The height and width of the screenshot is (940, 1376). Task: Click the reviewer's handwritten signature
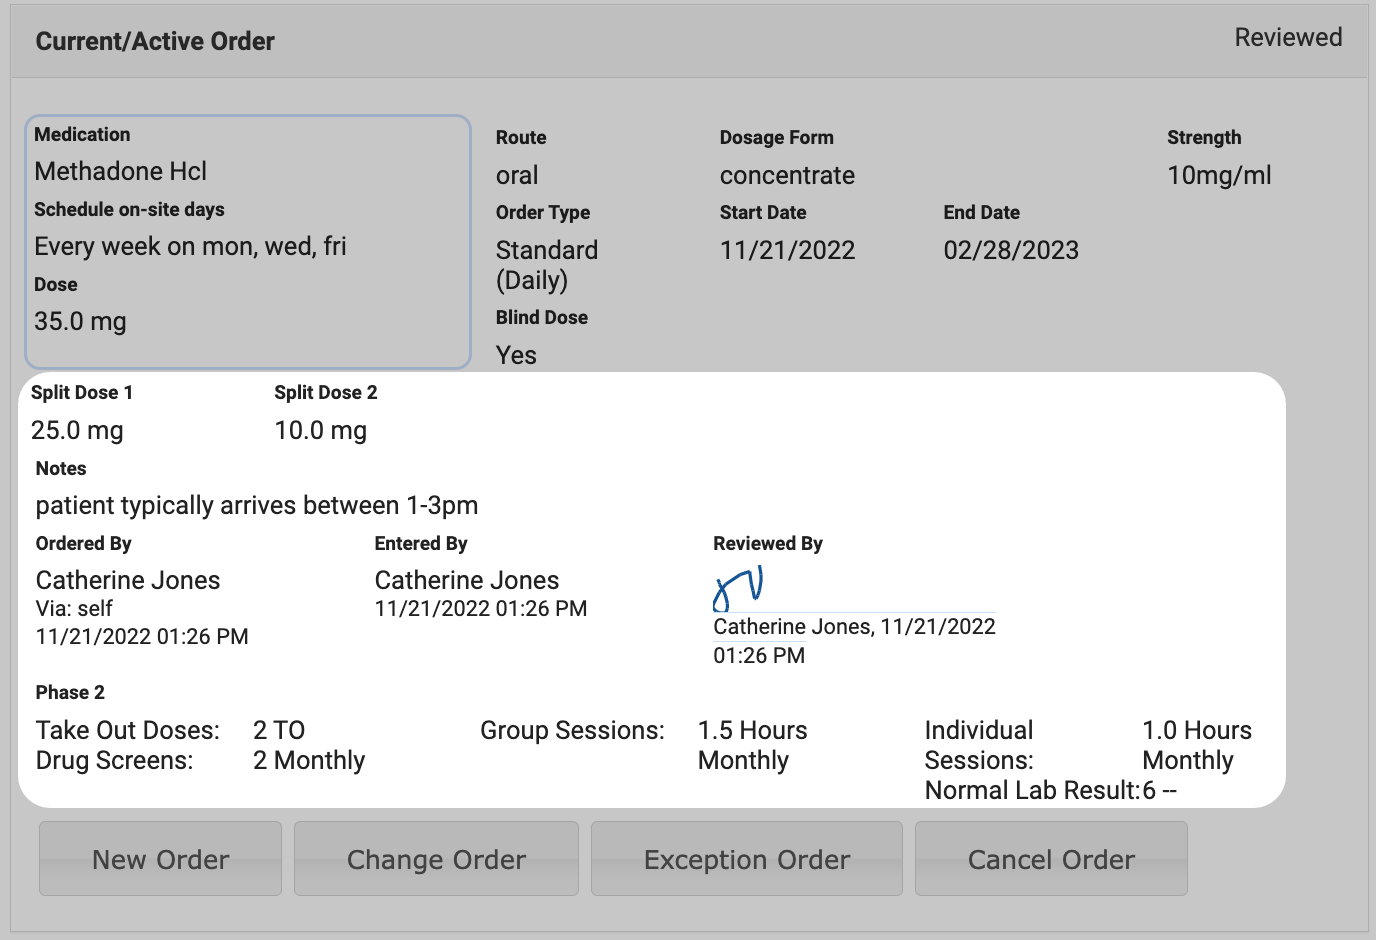(738, 589)
